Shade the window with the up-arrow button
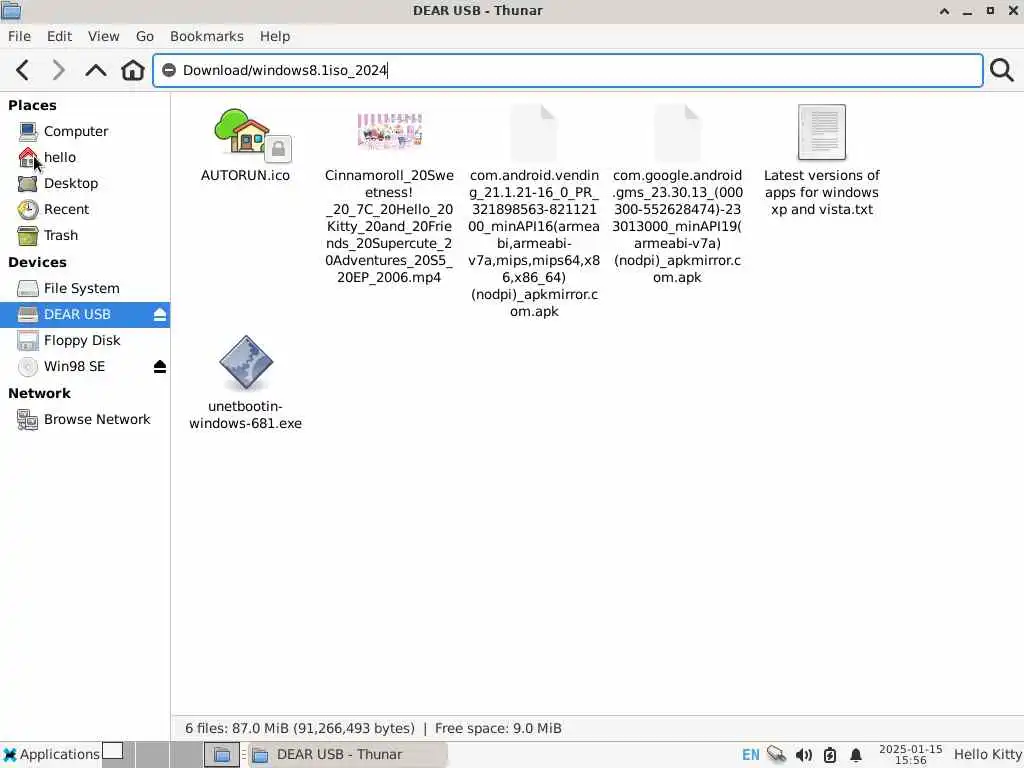This screenshot has height=768, width=1024. (944, 11)
